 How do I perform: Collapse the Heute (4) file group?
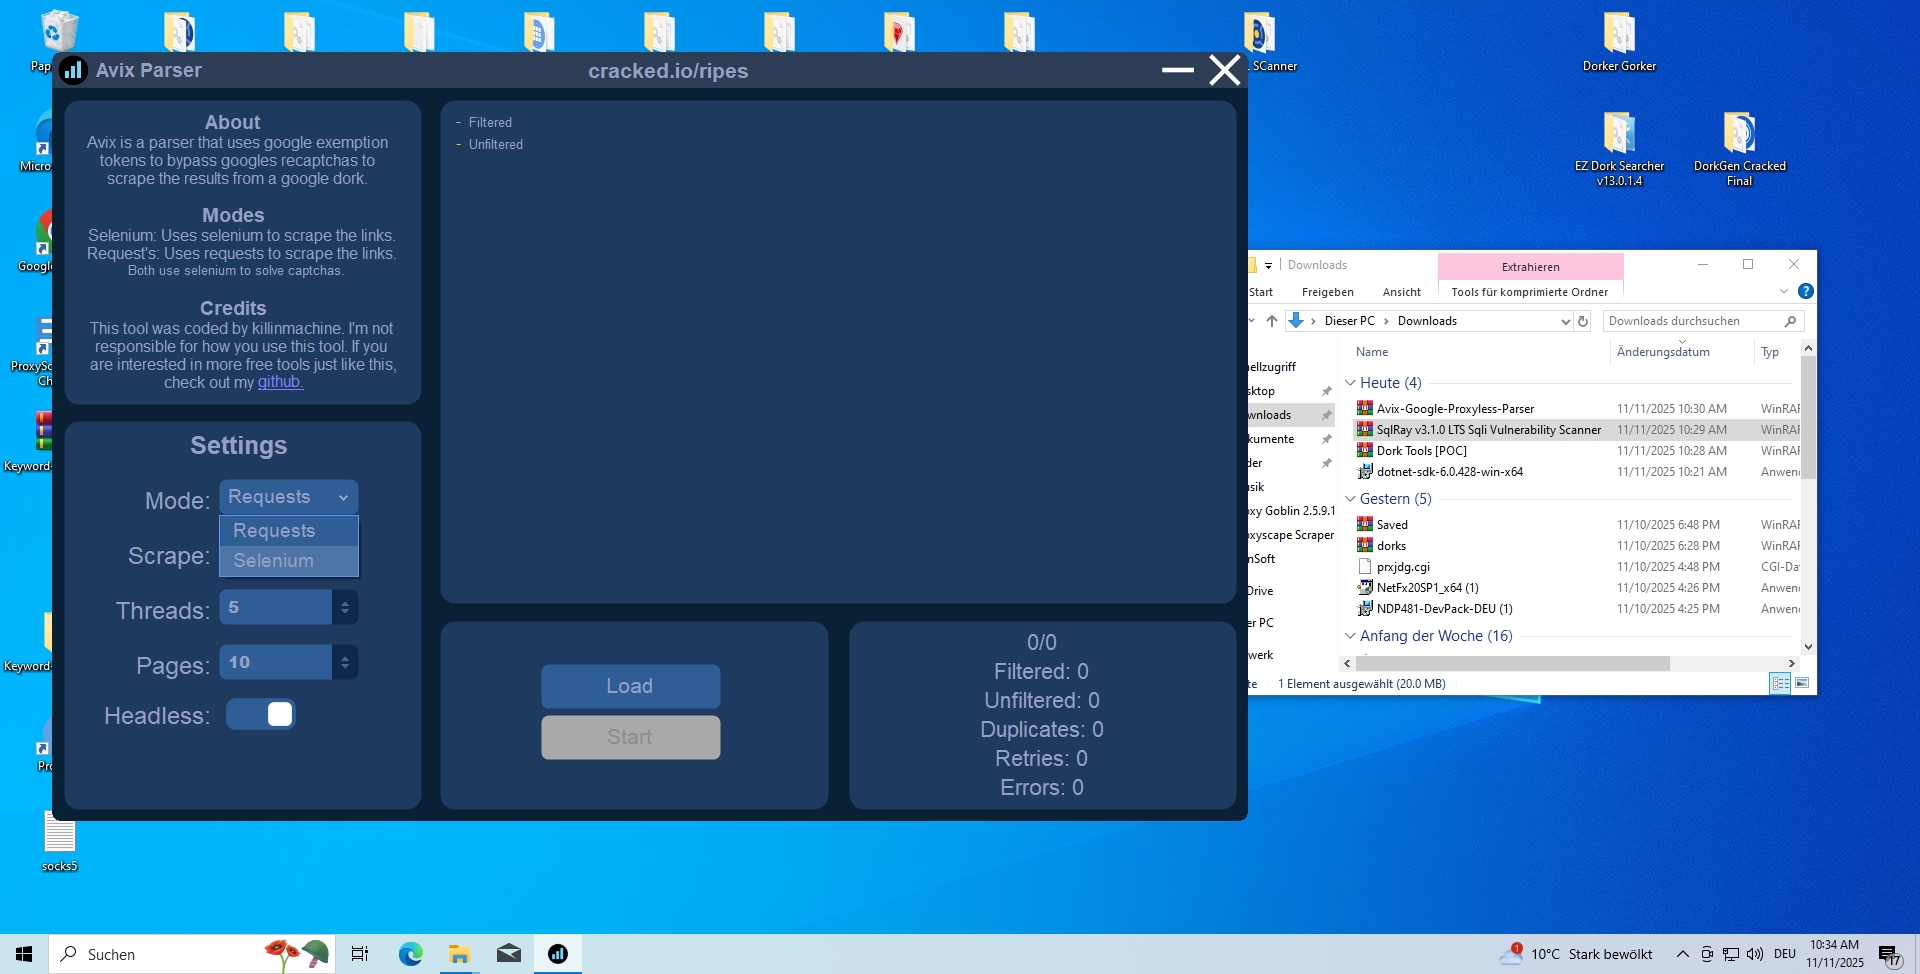point(1350,383)
